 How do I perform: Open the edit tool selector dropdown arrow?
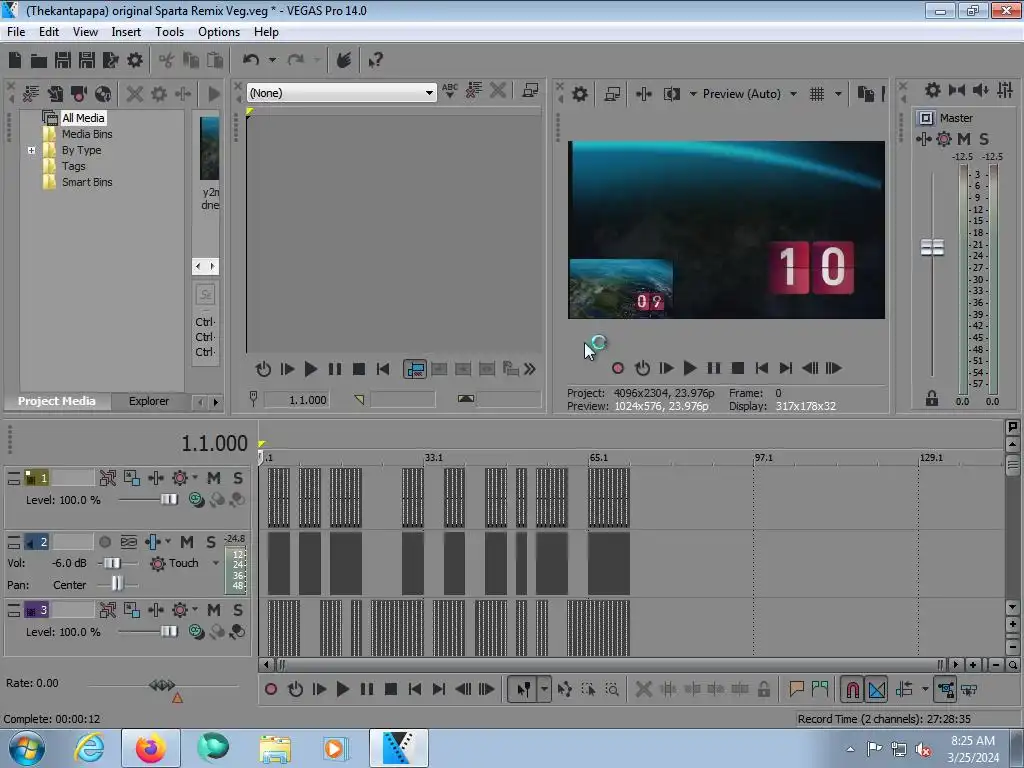(x=544, y=689)
